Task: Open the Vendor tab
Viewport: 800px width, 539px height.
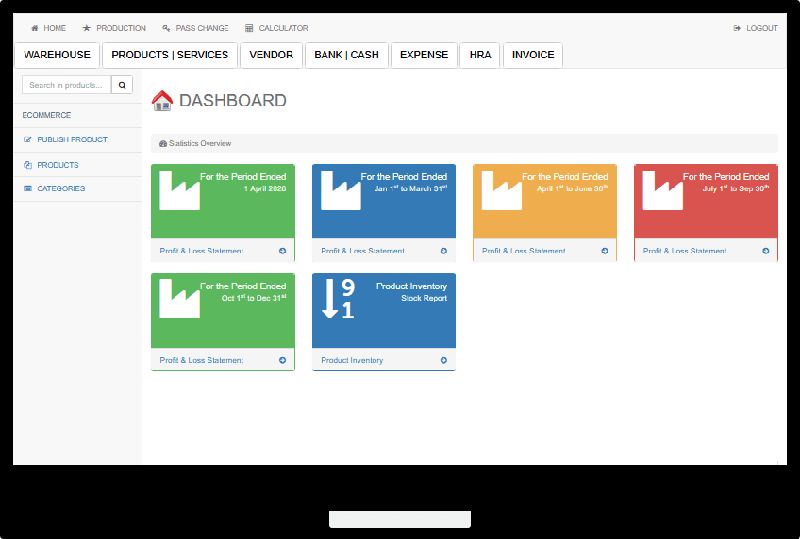Action: (x=271, y=55)
